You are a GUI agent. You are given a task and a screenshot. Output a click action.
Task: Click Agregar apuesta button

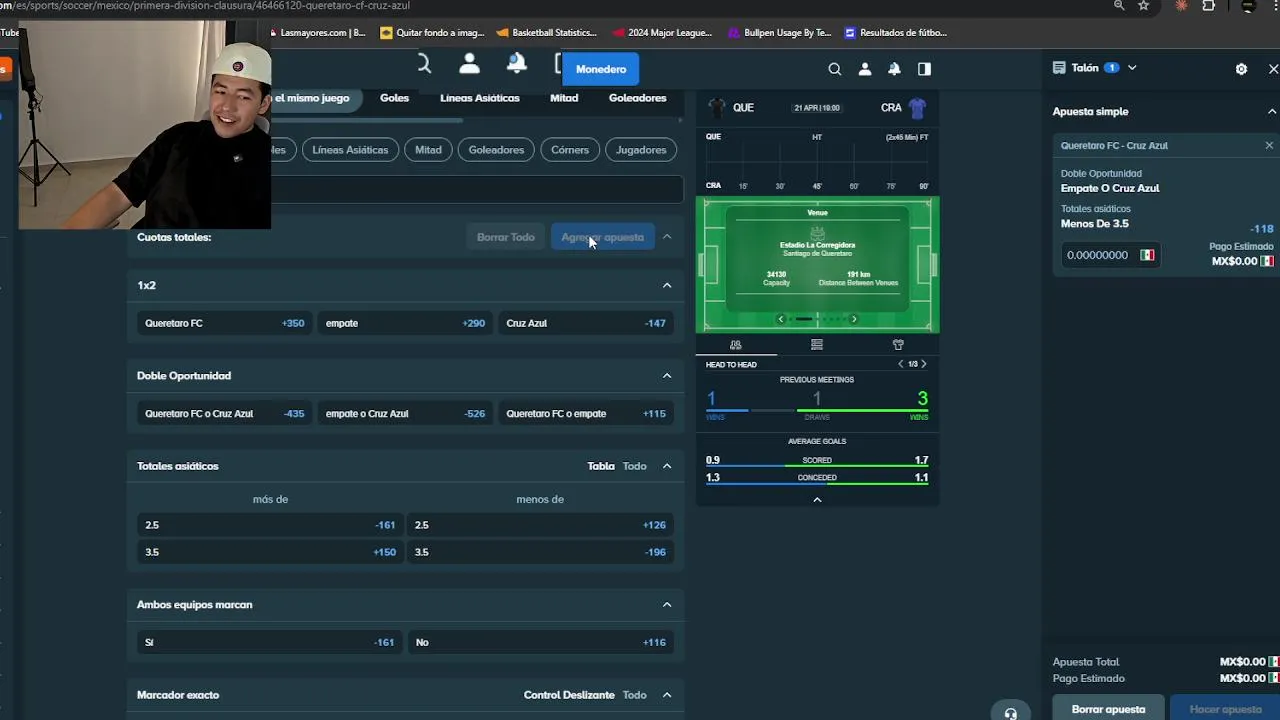tap(602, 237)
